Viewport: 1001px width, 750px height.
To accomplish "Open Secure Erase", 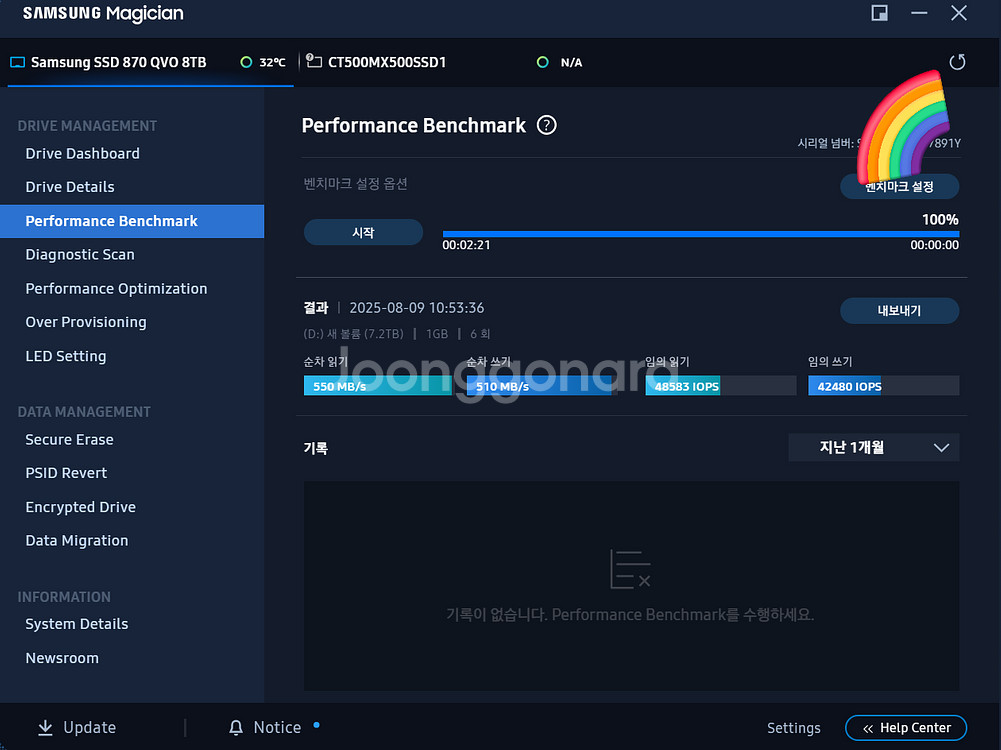I will (x=69, y=440).
